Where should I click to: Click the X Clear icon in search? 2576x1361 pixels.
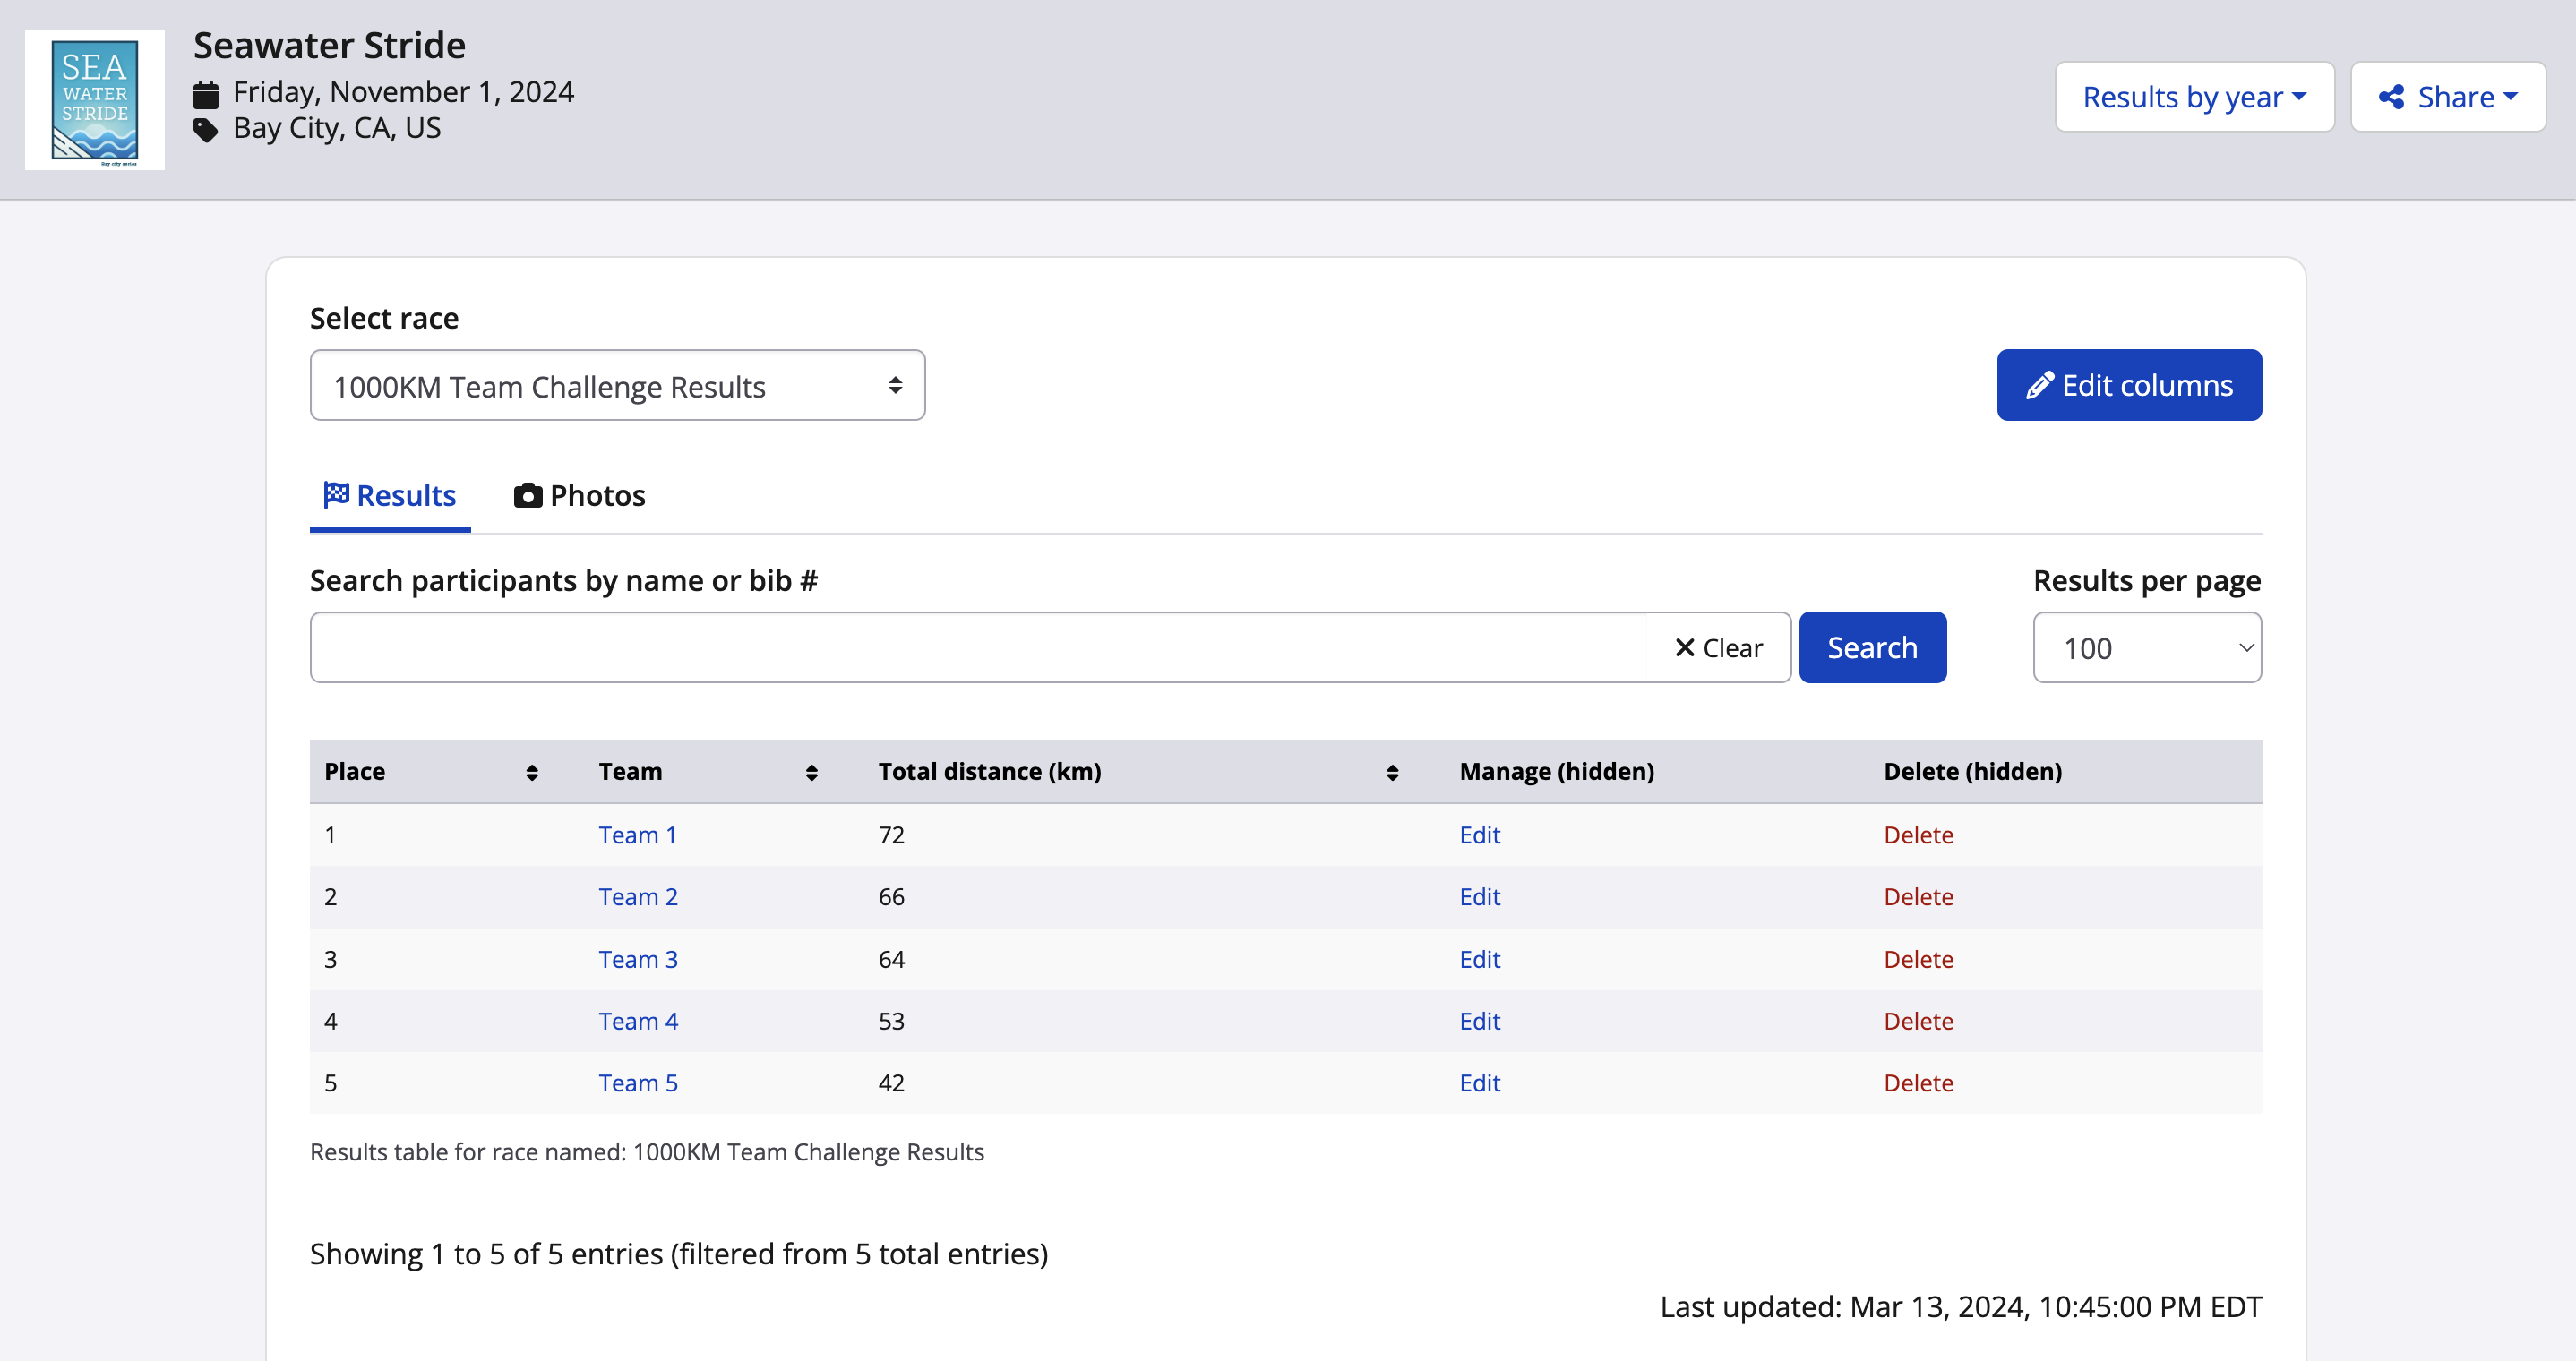coord(1685,648)
